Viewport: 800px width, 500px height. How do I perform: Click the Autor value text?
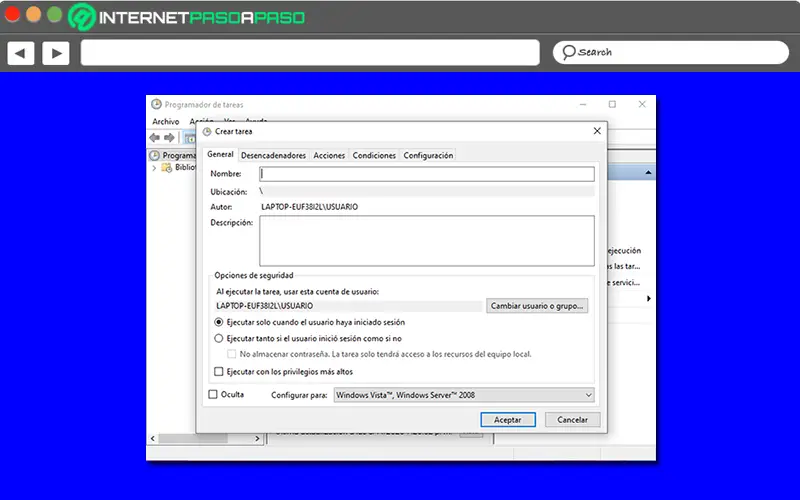310,207
